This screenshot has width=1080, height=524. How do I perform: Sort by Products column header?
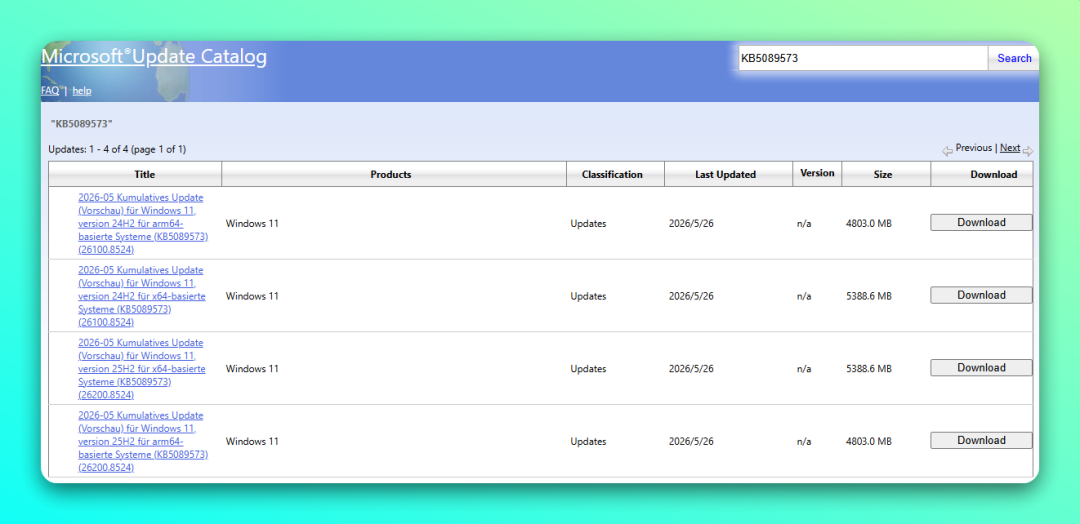[394, 174]
